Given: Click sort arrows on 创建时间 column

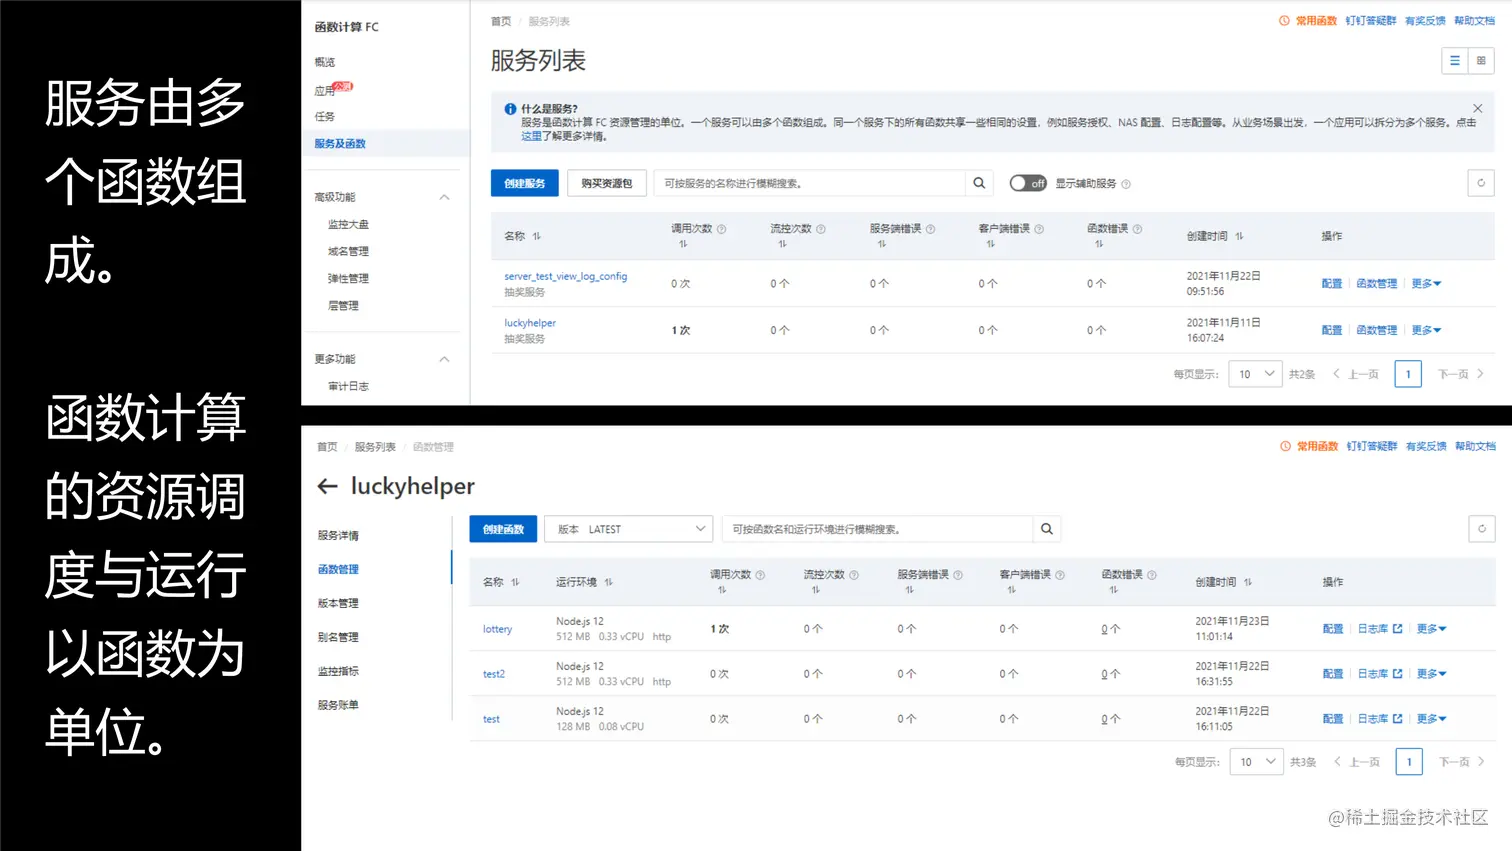Looking at the screenshot, I should pyautogui.click(x=1242, y=236).
